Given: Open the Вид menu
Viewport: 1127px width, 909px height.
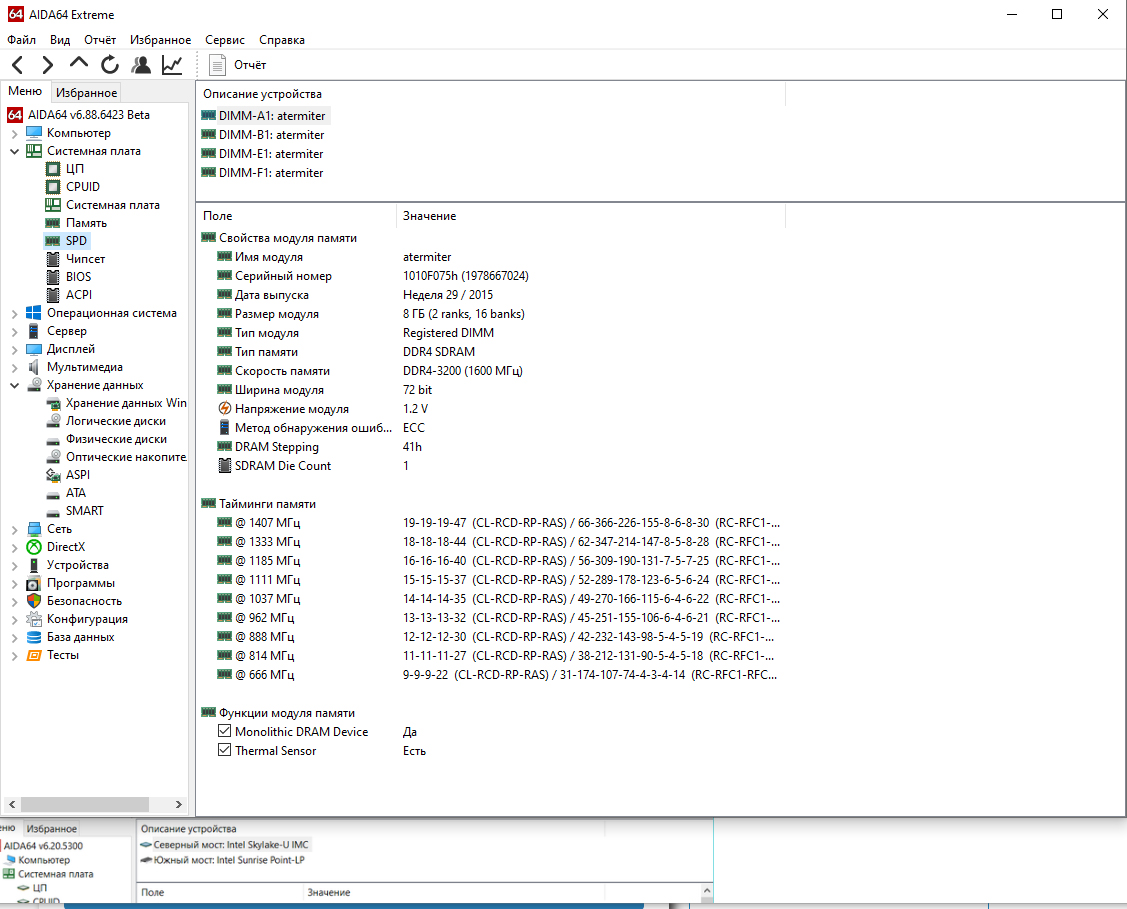Looking at the screenshot, I should [60, 40].
